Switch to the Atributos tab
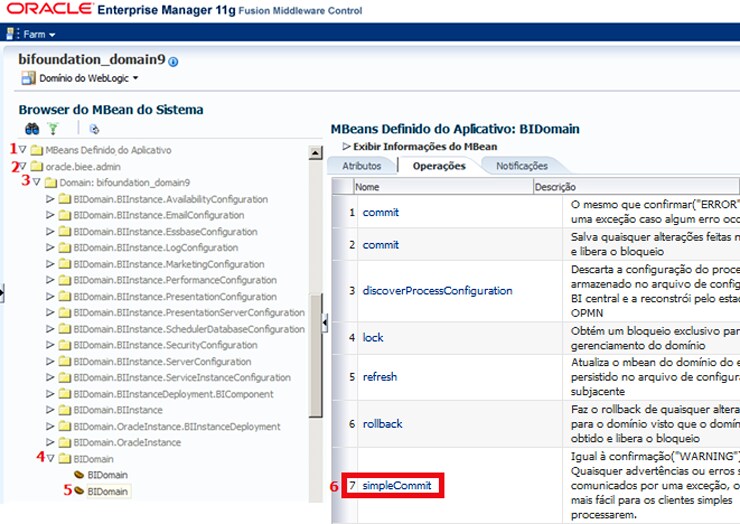This screenshot has width=740, height=524. point(362,166)
